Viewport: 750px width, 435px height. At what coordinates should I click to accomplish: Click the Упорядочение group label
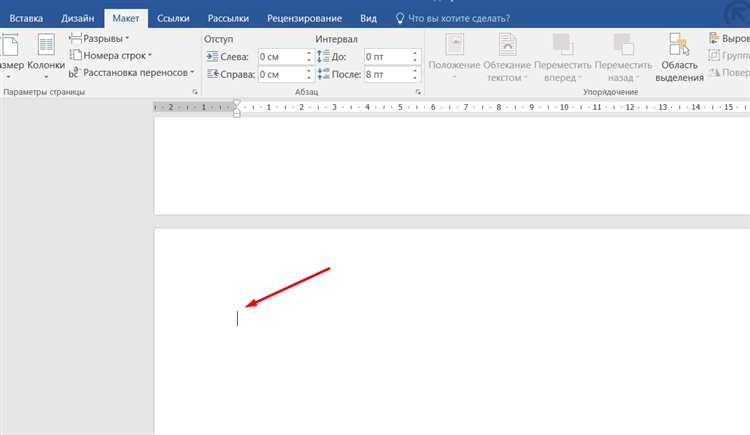click(x=610, y=92)
